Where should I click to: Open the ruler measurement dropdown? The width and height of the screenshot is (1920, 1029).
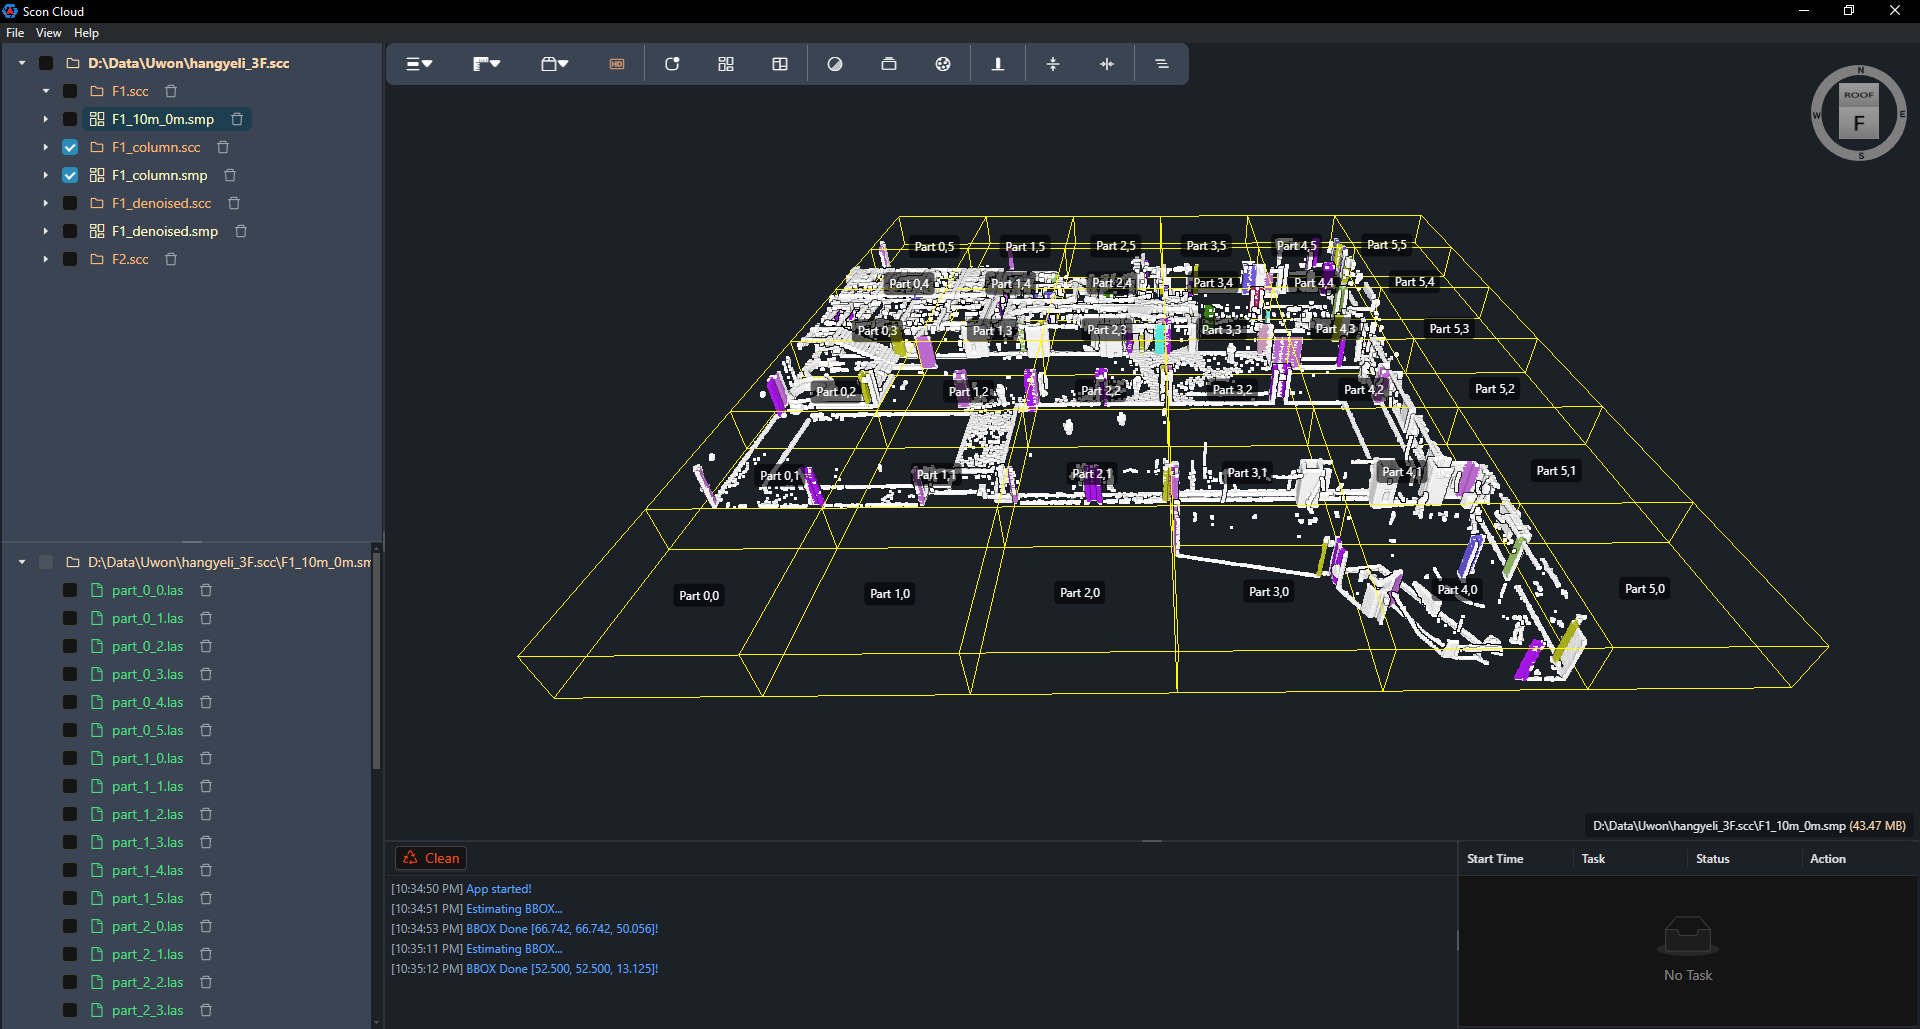tap(486, 64)
